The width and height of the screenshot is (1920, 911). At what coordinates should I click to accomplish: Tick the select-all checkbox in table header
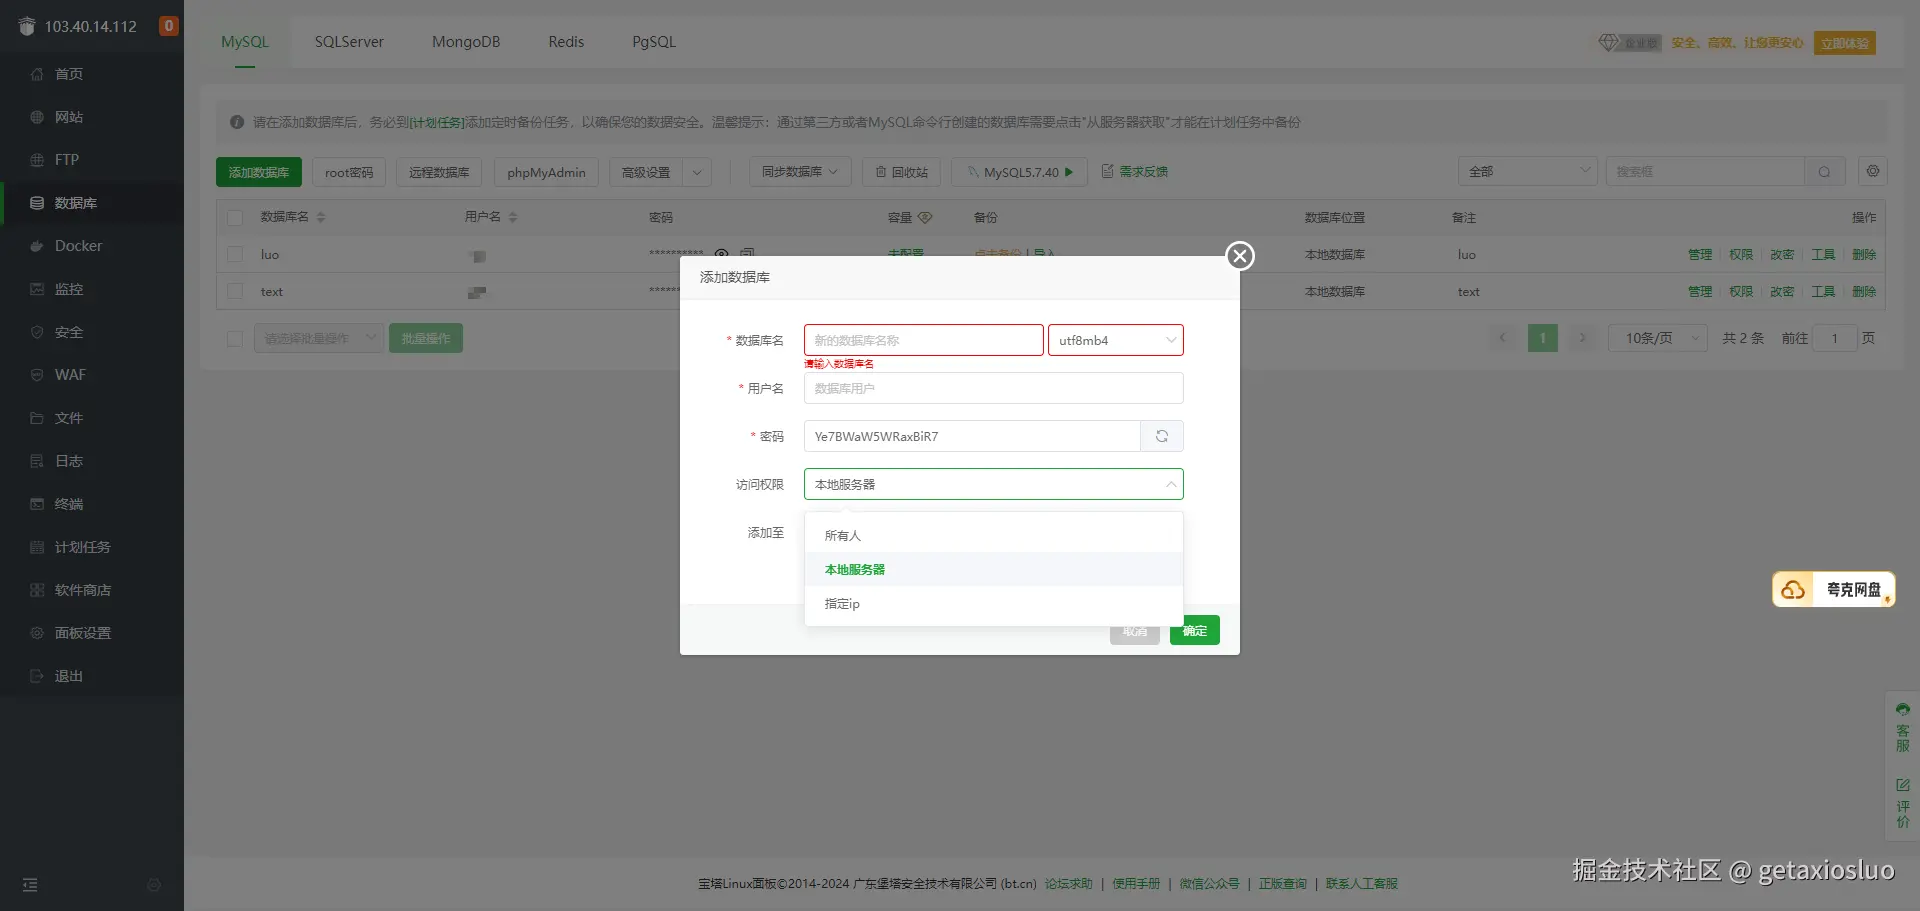tap(235, 218)
